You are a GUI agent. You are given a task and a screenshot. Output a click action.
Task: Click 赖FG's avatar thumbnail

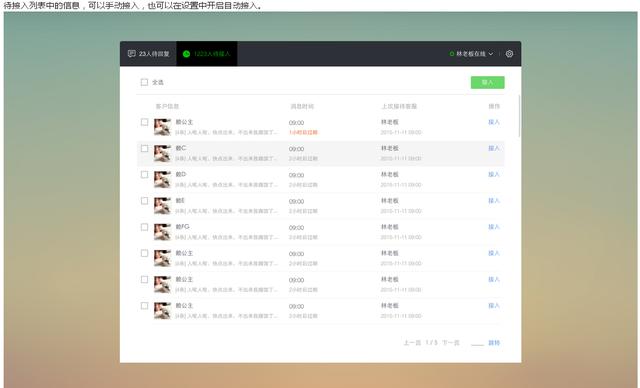(x=162, y=232)
